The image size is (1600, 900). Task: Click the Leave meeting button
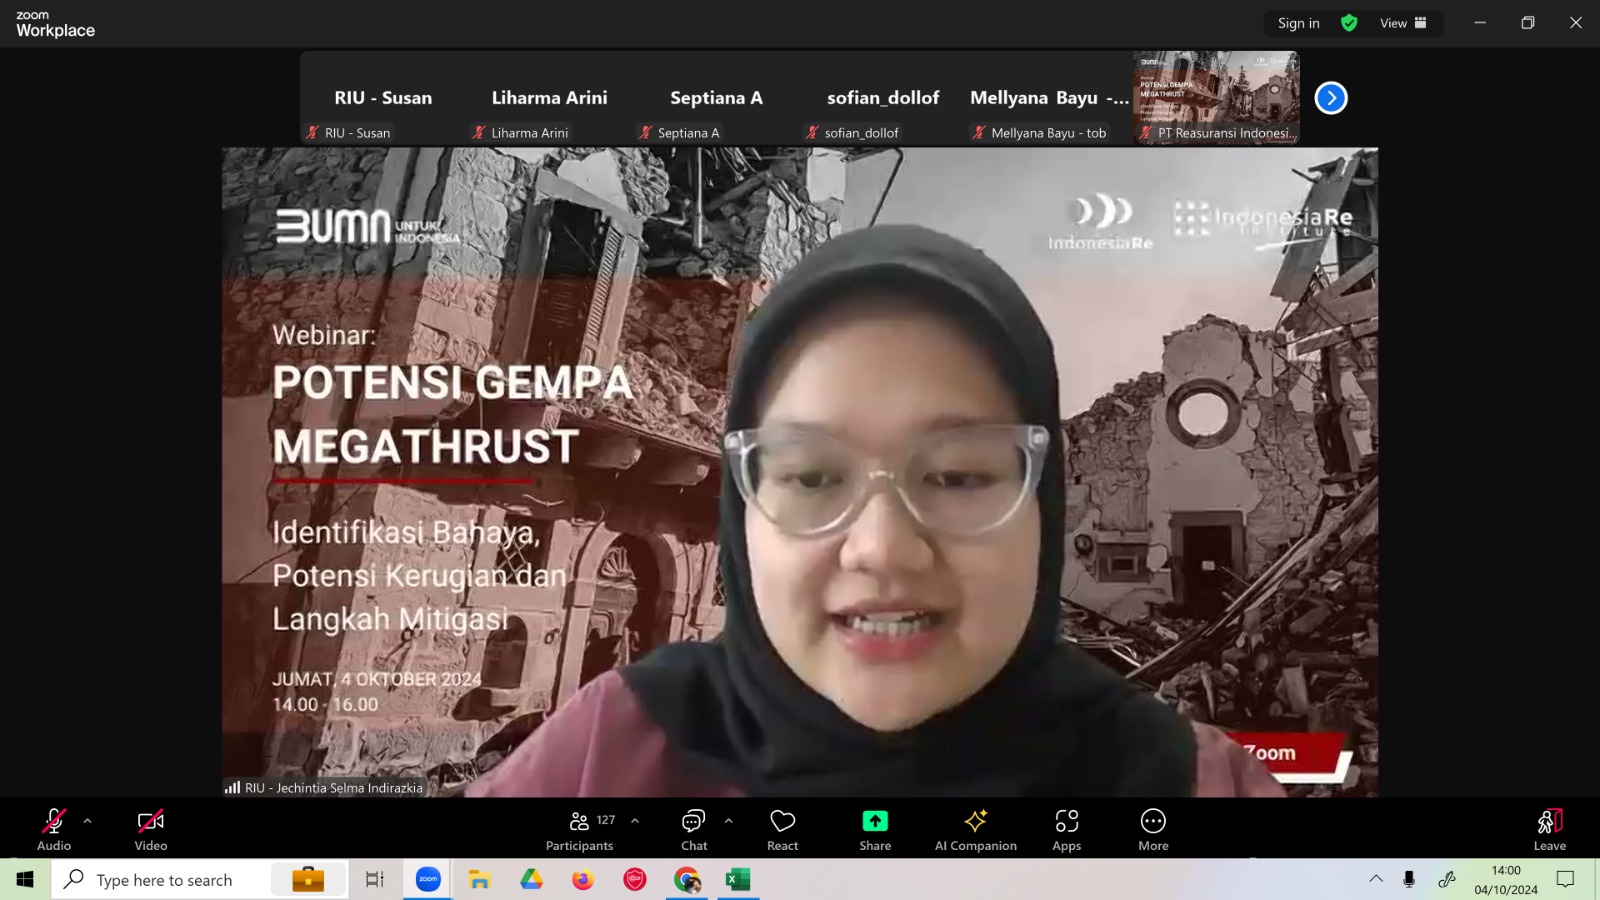pos(1550,830)
